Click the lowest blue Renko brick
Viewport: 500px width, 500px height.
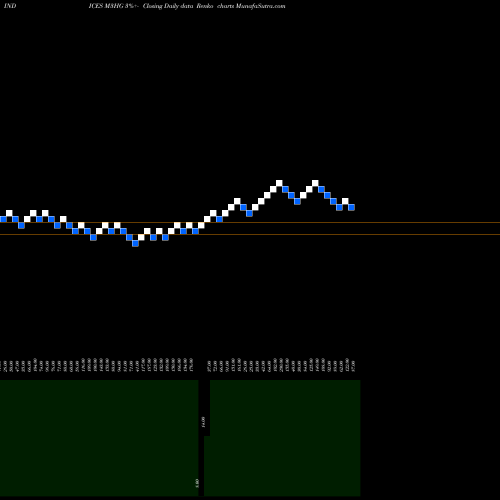135,243
